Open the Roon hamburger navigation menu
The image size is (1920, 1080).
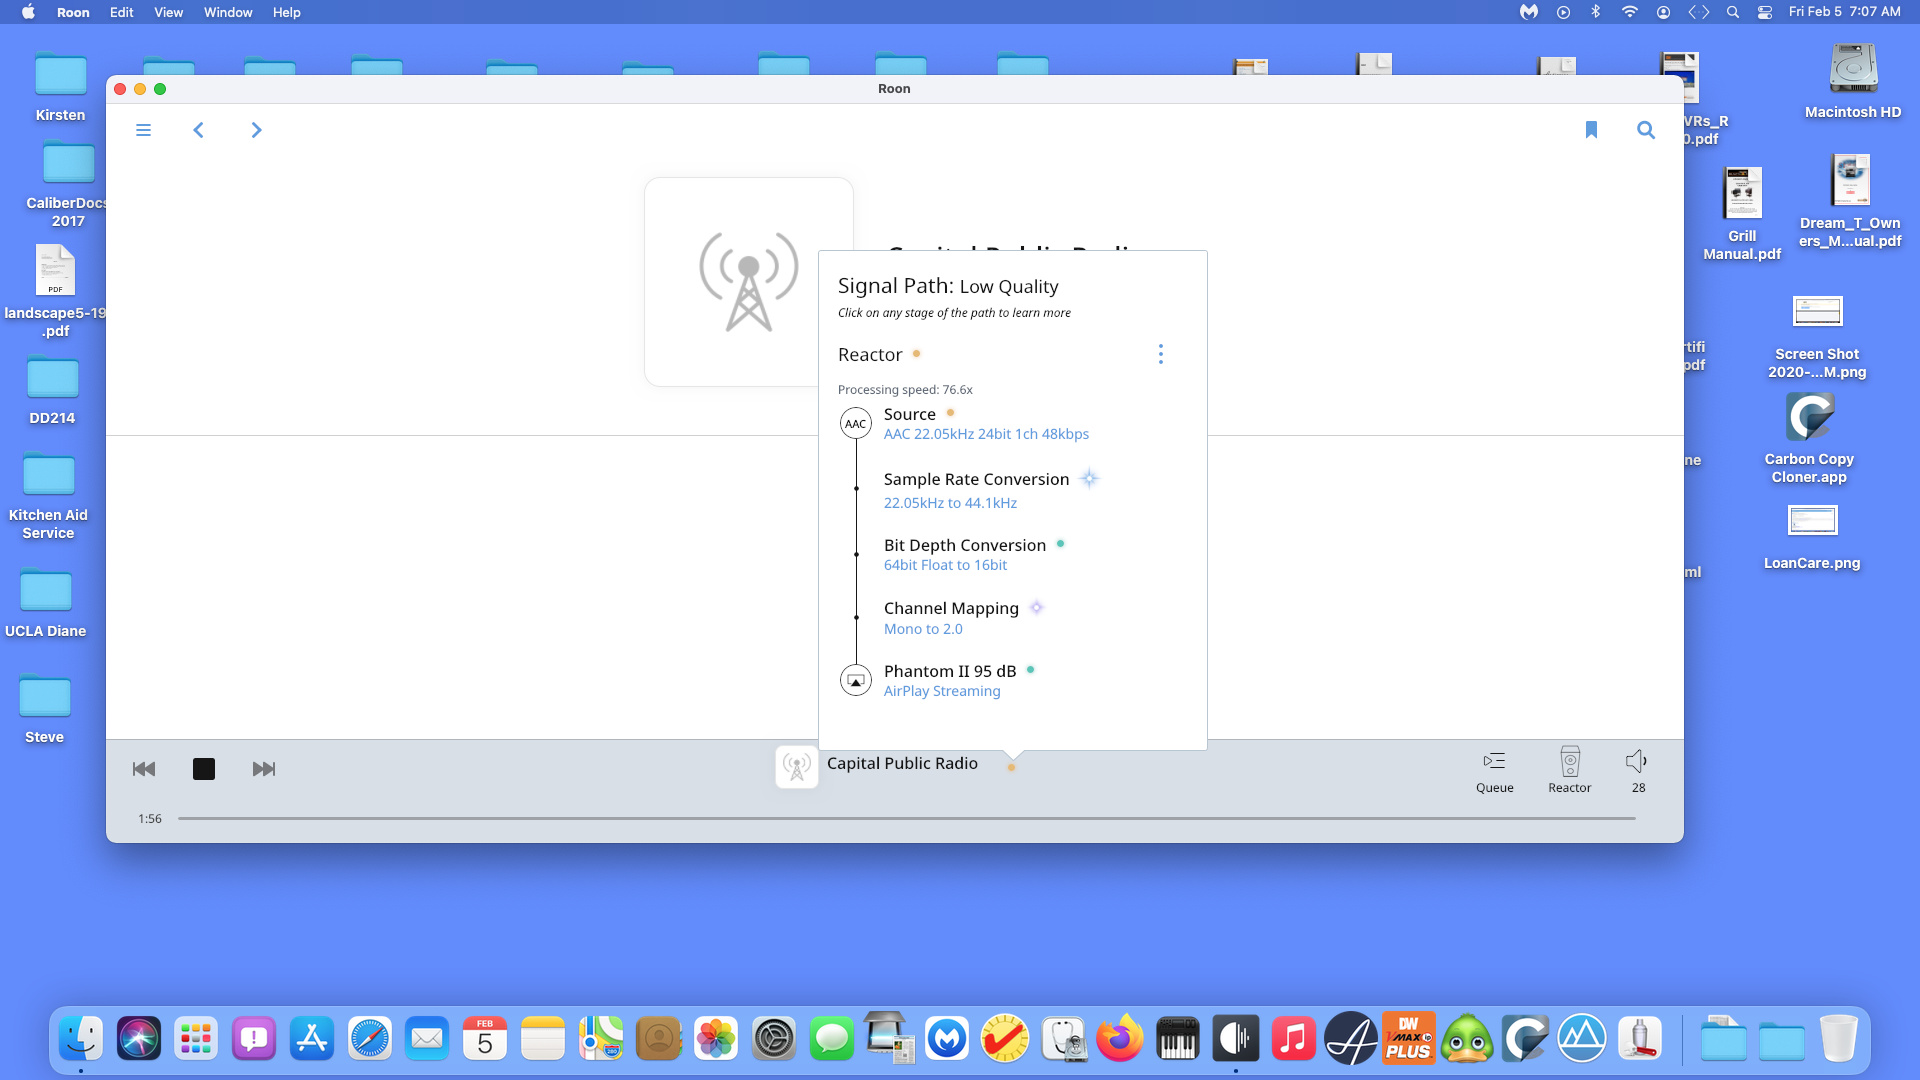click(x=143, y=130)
